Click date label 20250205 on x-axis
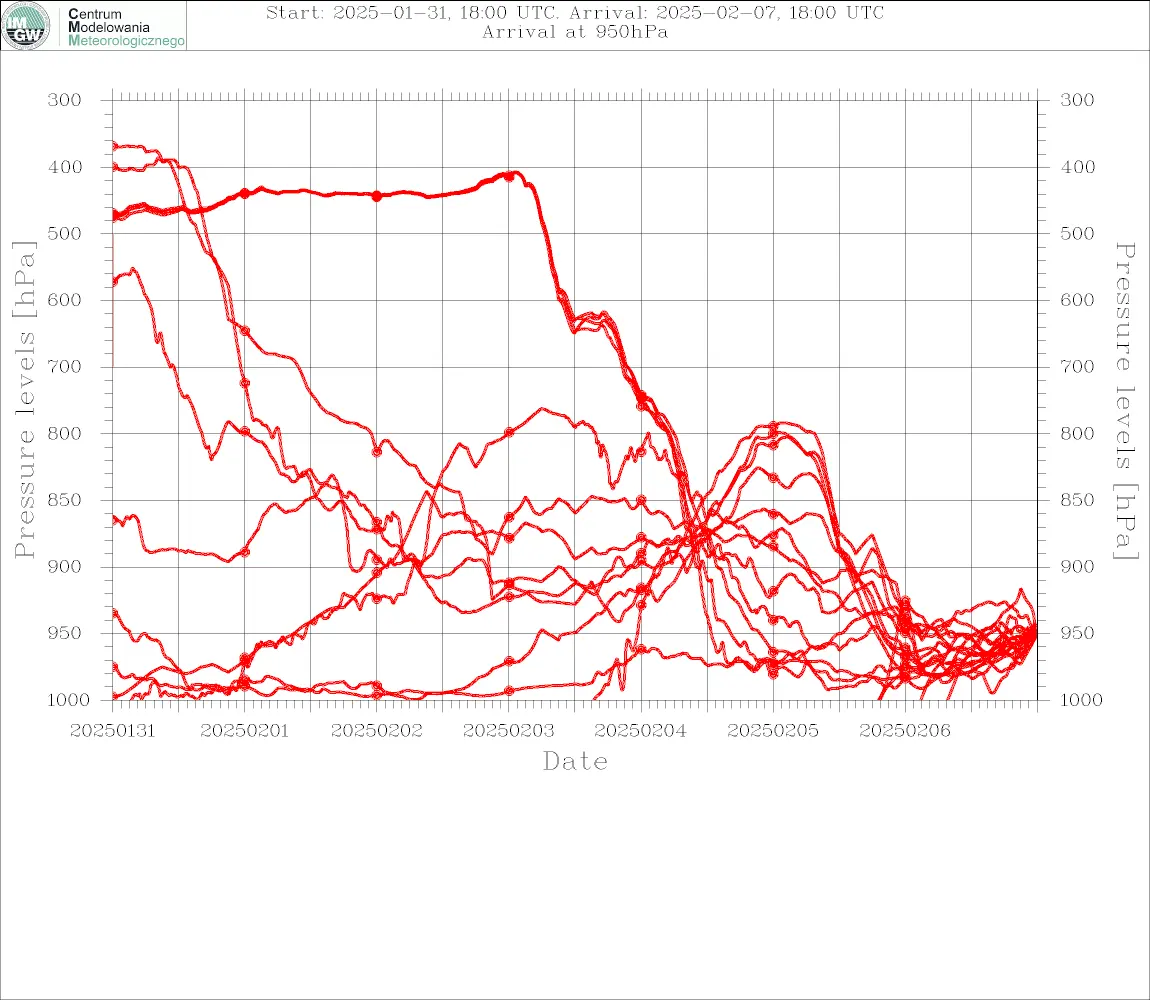This screenshot has height=1000, width=1150. point(773,731)
